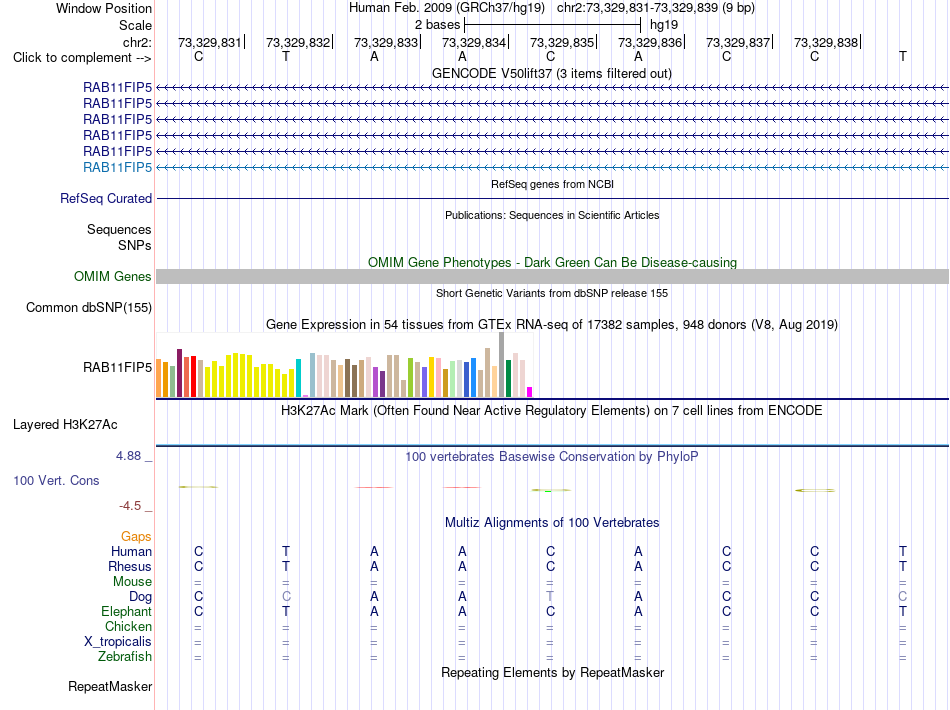The width and height of the screenshot is (950, 710).
Task: Click the GENCODE V50lift37 track title
Action: point(552,73)
